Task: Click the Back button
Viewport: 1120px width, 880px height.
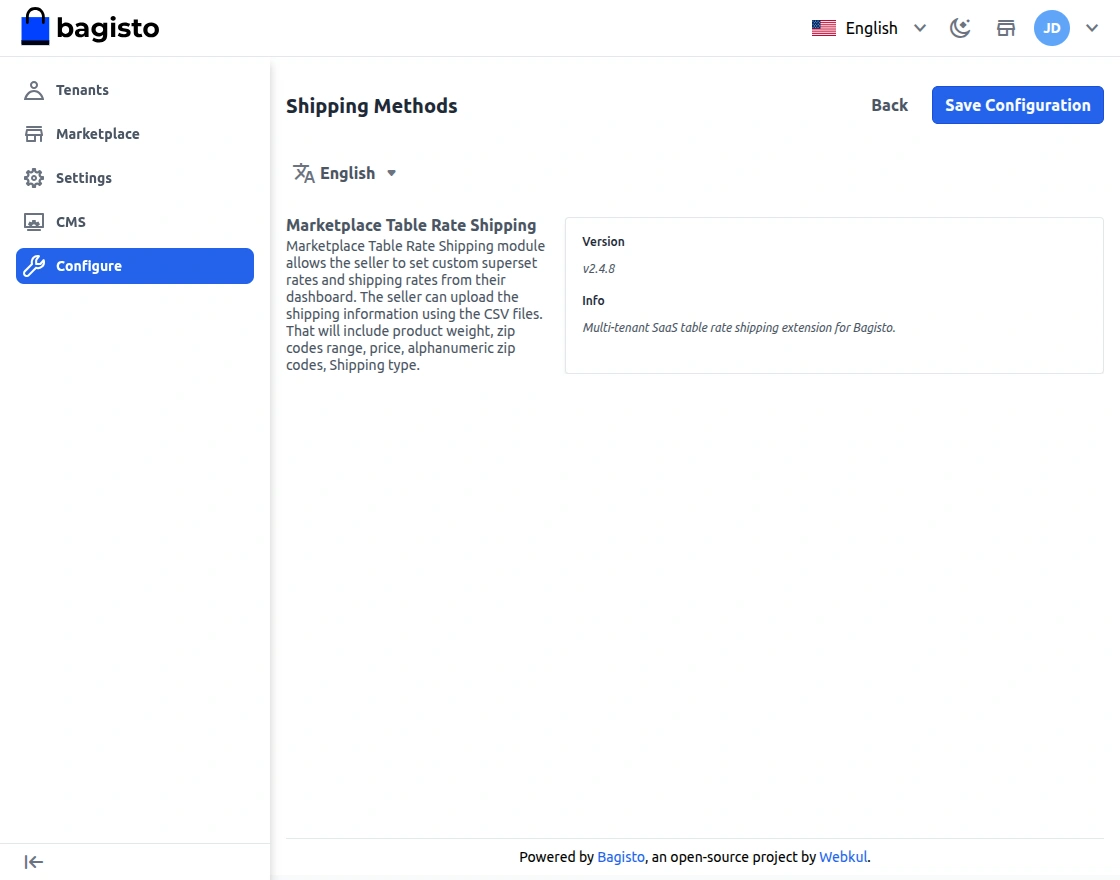Action: [889, 105]
